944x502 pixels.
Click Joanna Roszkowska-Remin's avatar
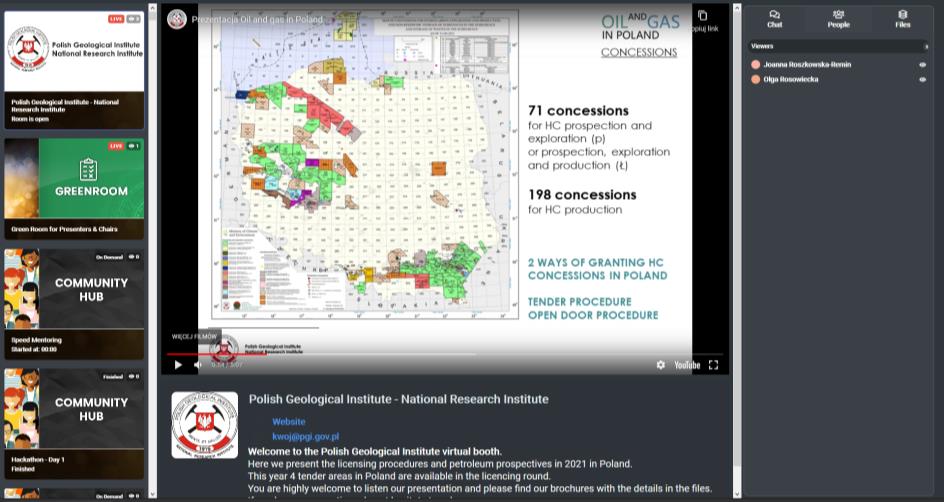pyautogui.click(x=756, y=64)
